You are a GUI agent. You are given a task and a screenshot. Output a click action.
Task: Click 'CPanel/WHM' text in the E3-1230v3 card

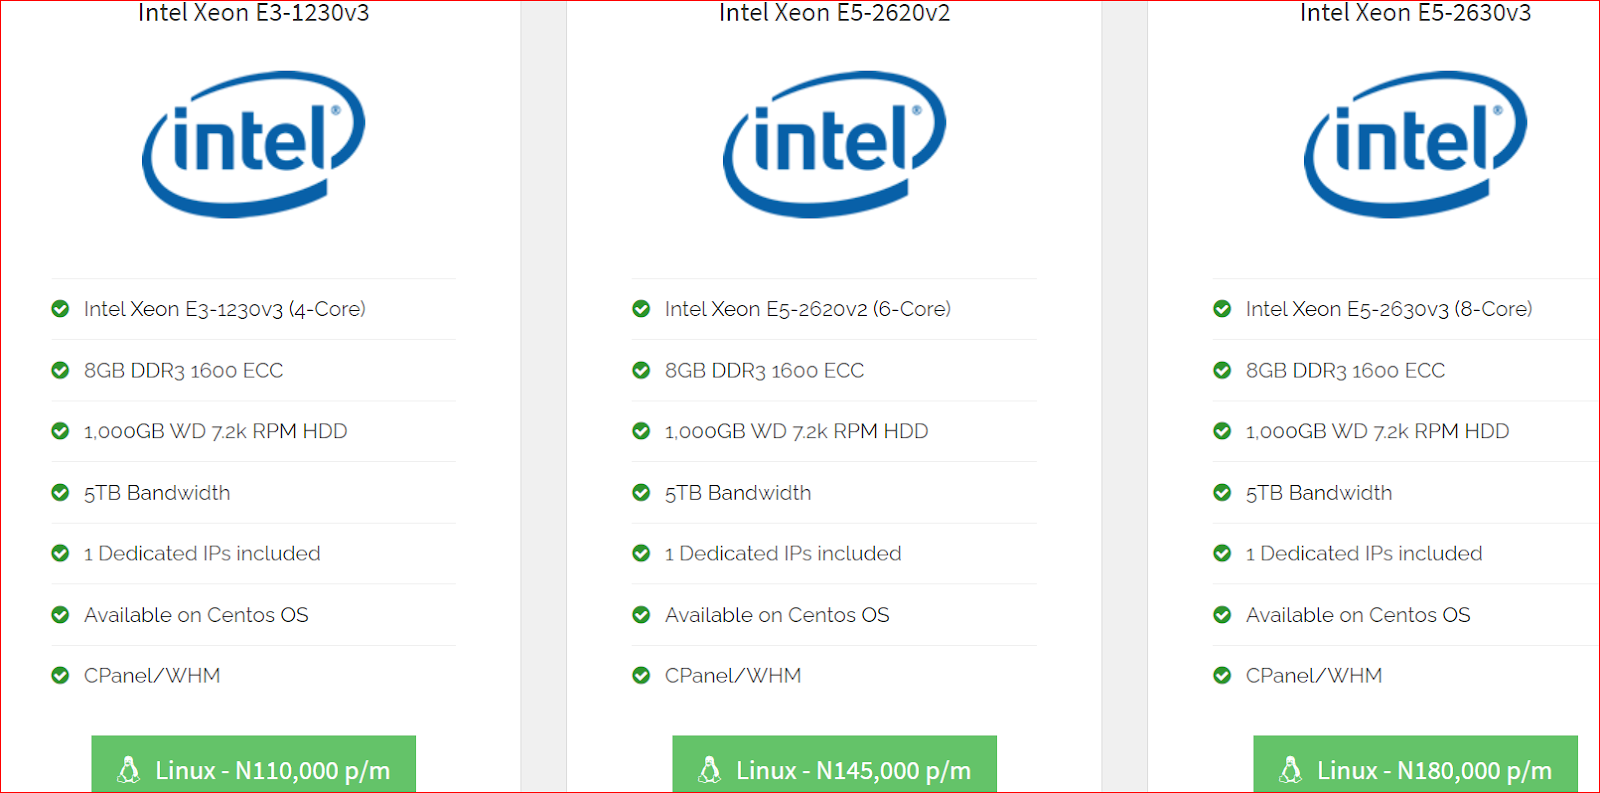[x=152, y=676]
